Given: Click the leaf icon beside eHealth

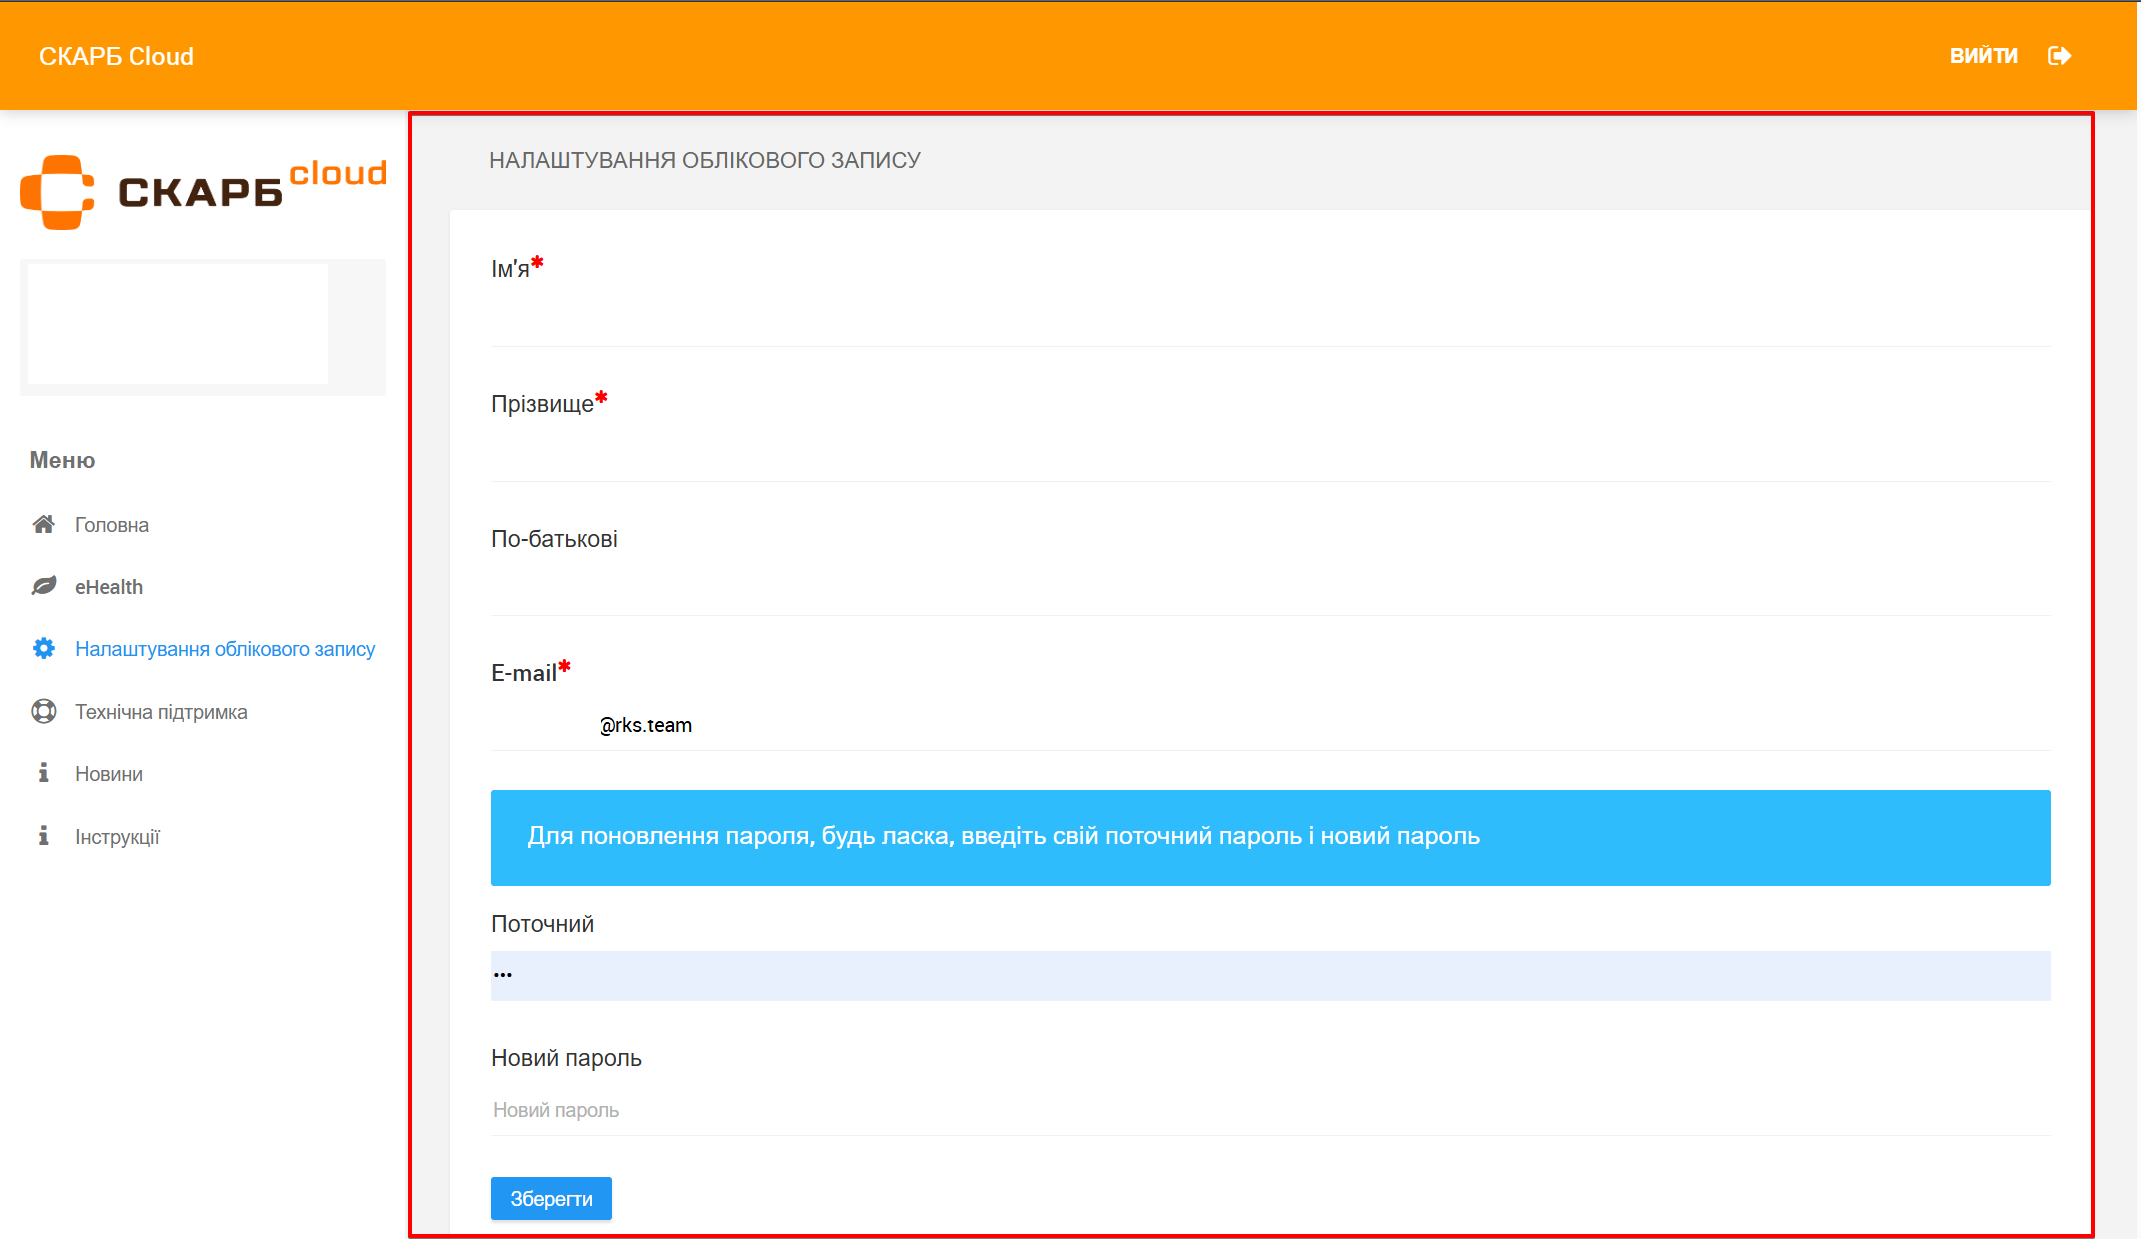Looking at the screenshot, I should pyautogui.click(x=44, y=586).
